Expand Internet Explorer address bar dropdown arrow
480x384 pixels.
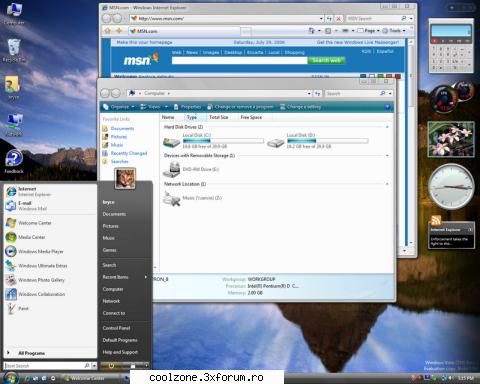[x=321, y=19]
